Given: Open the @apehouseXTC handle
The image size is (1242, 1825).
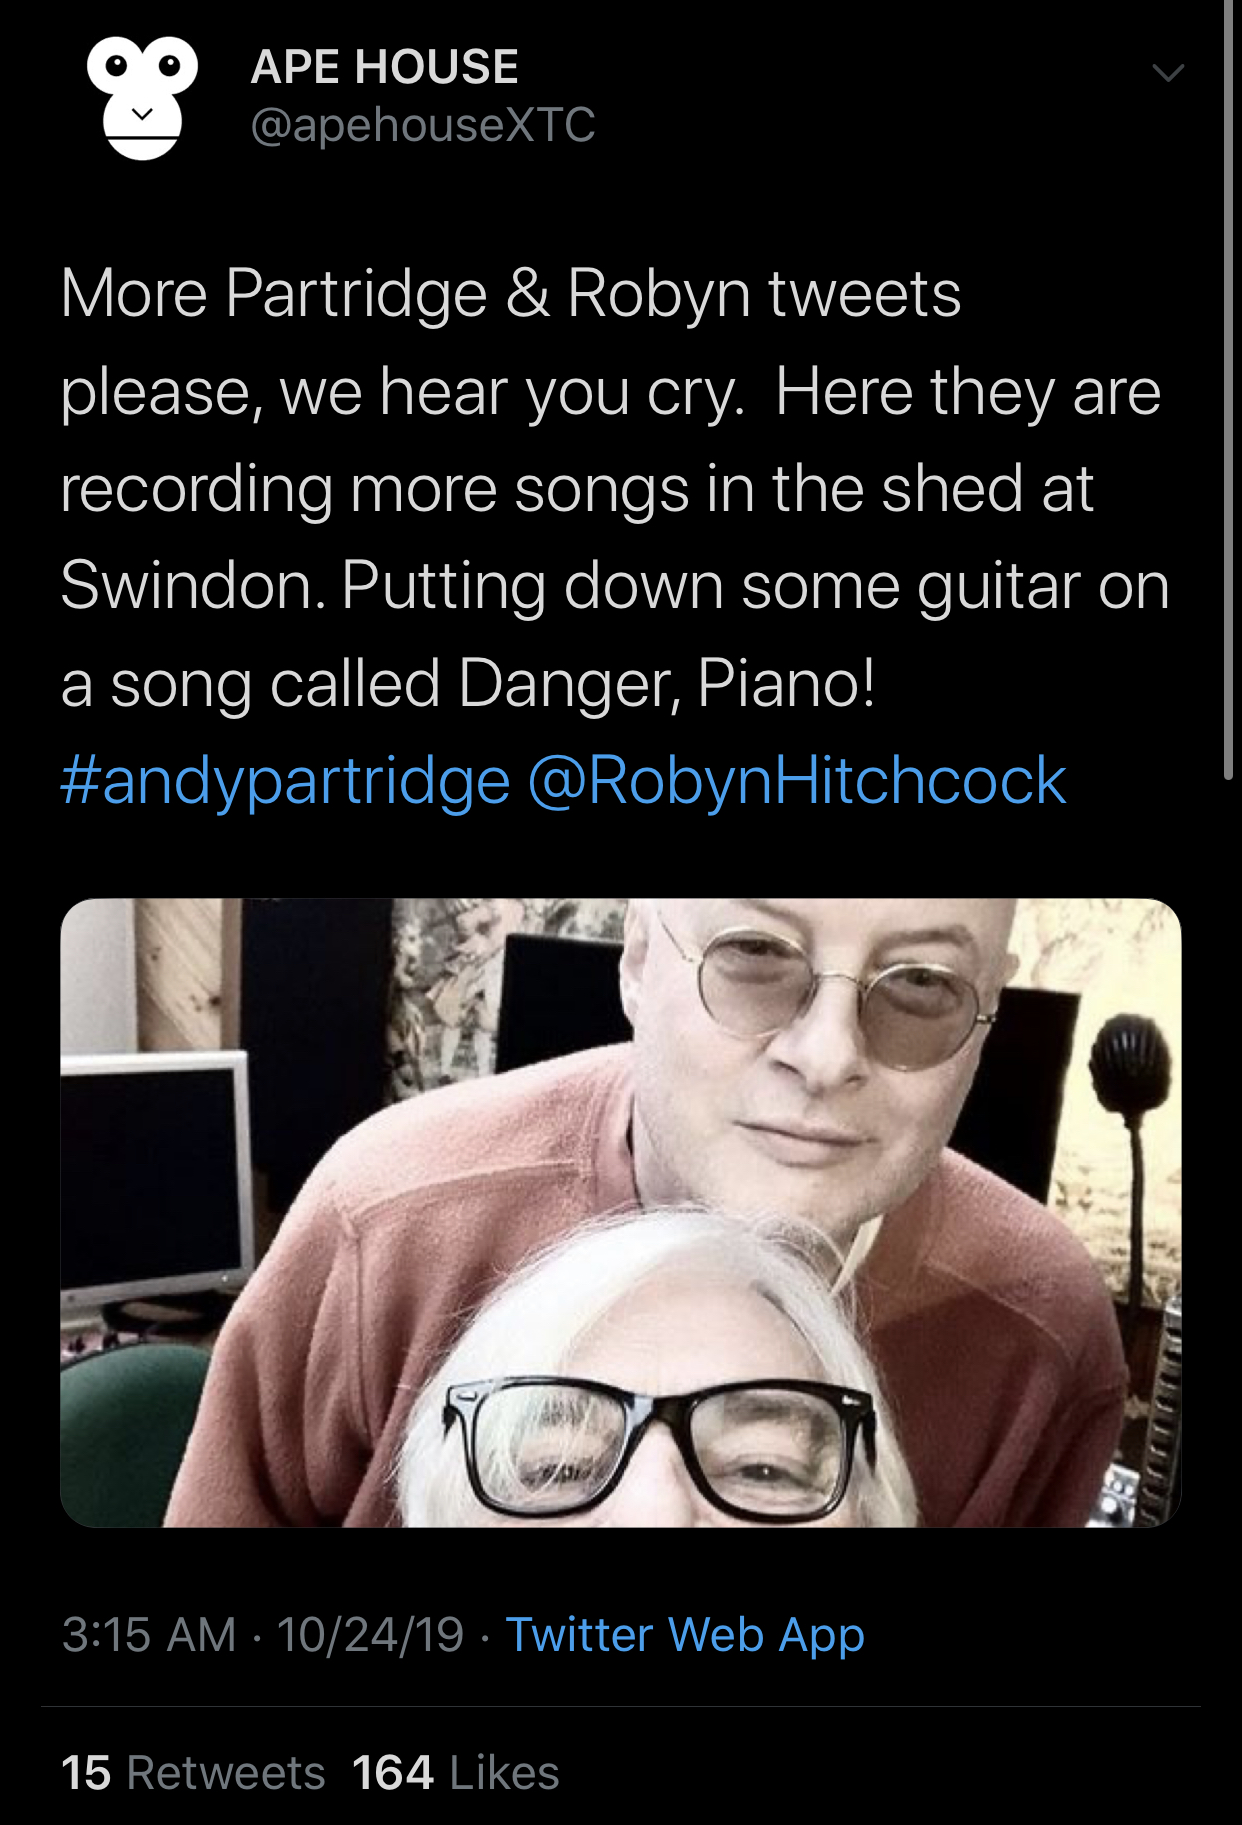Looking at the screenshot, I should (422, 125).
